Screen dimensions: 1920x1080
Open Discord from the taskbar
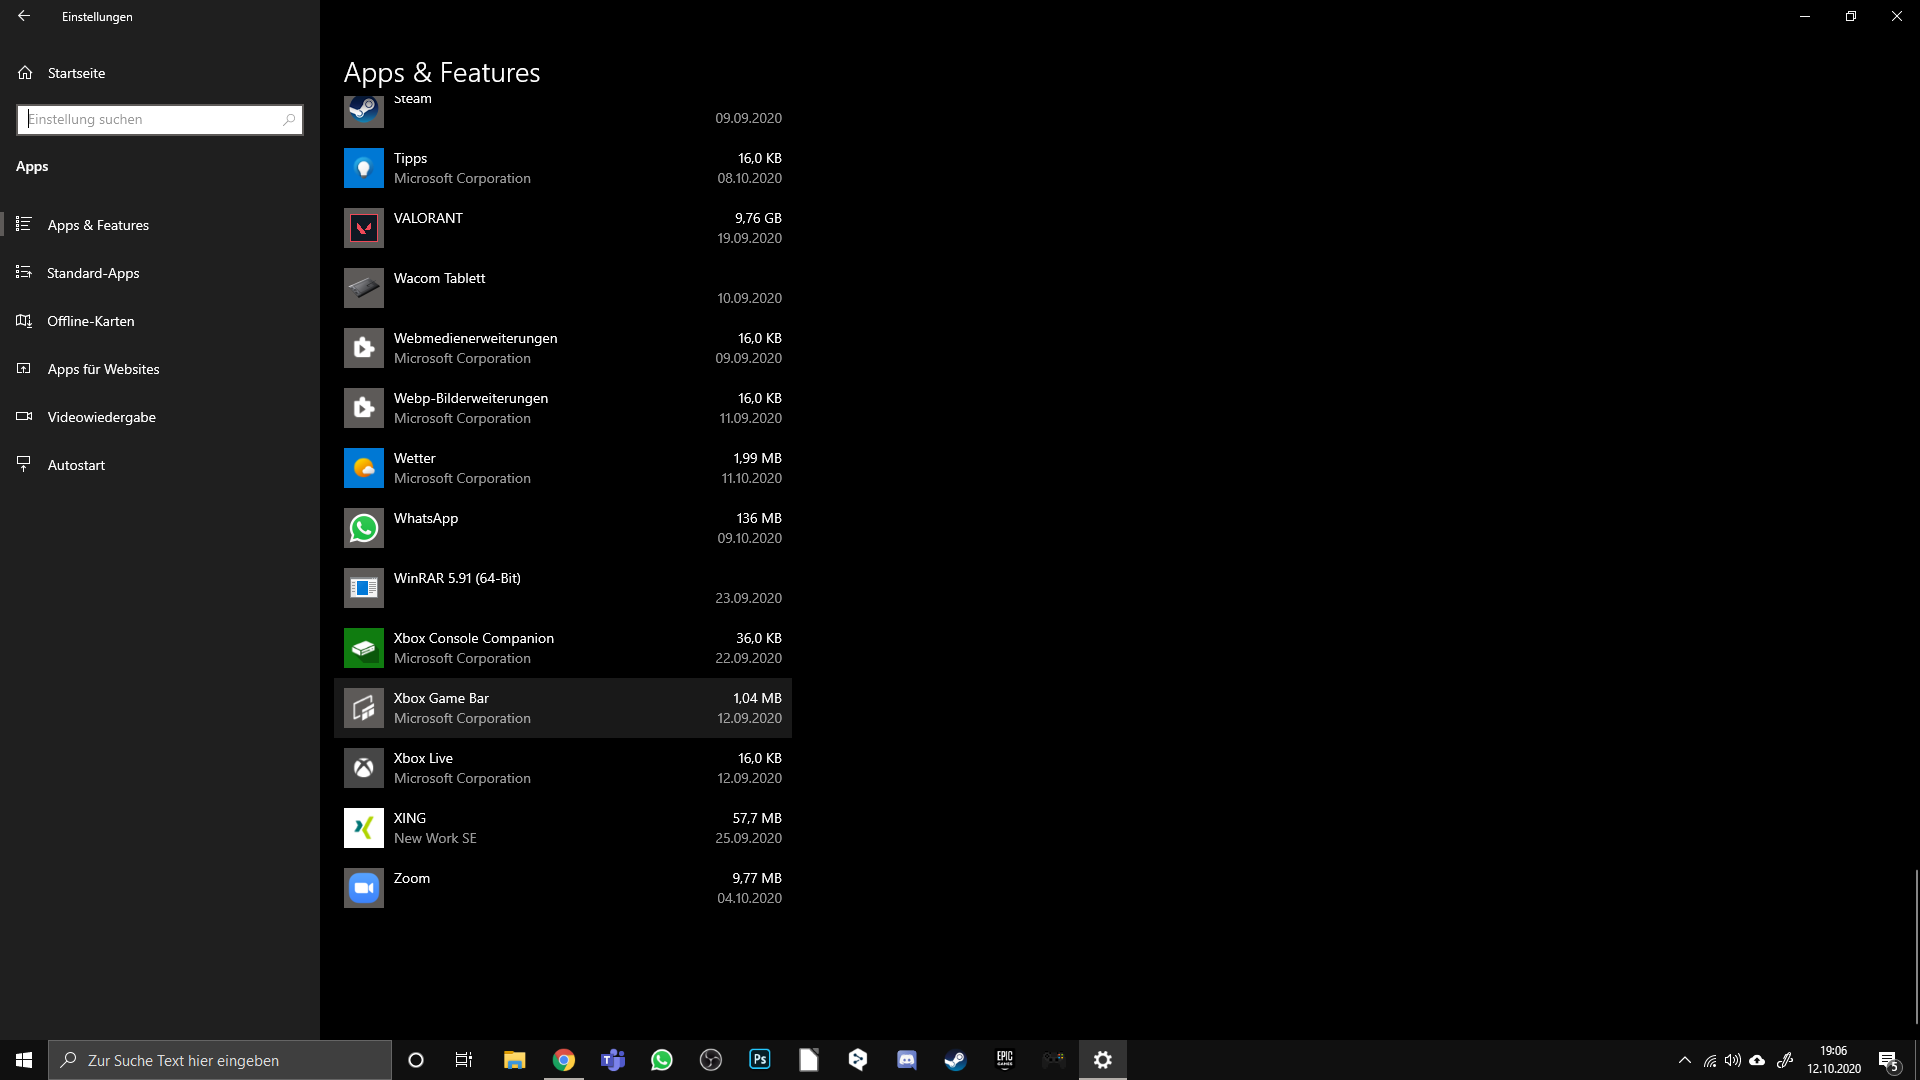[907, 1060]
